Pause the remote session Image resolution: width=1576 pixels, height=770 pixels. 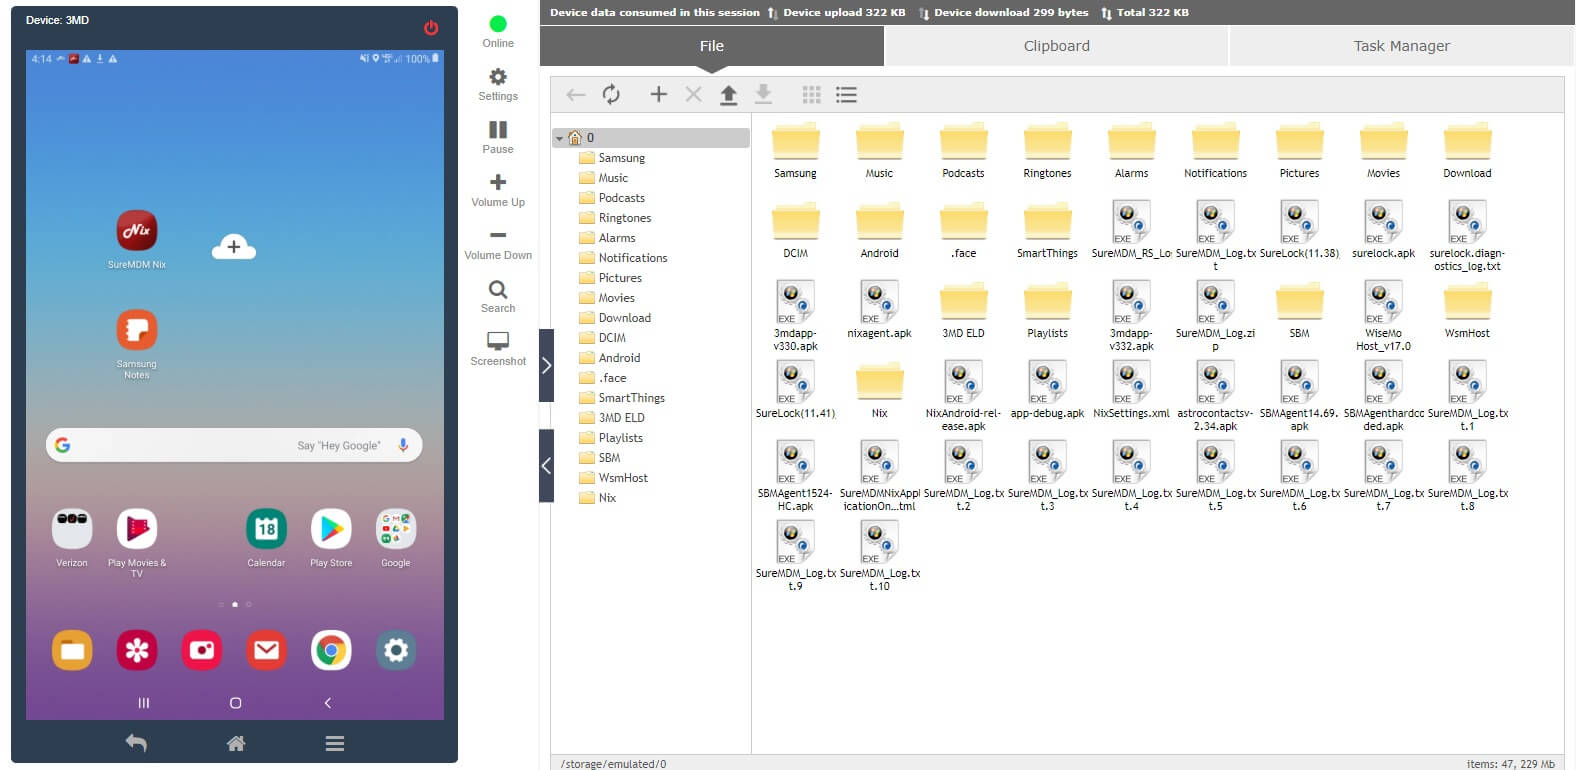click(498, 137)
